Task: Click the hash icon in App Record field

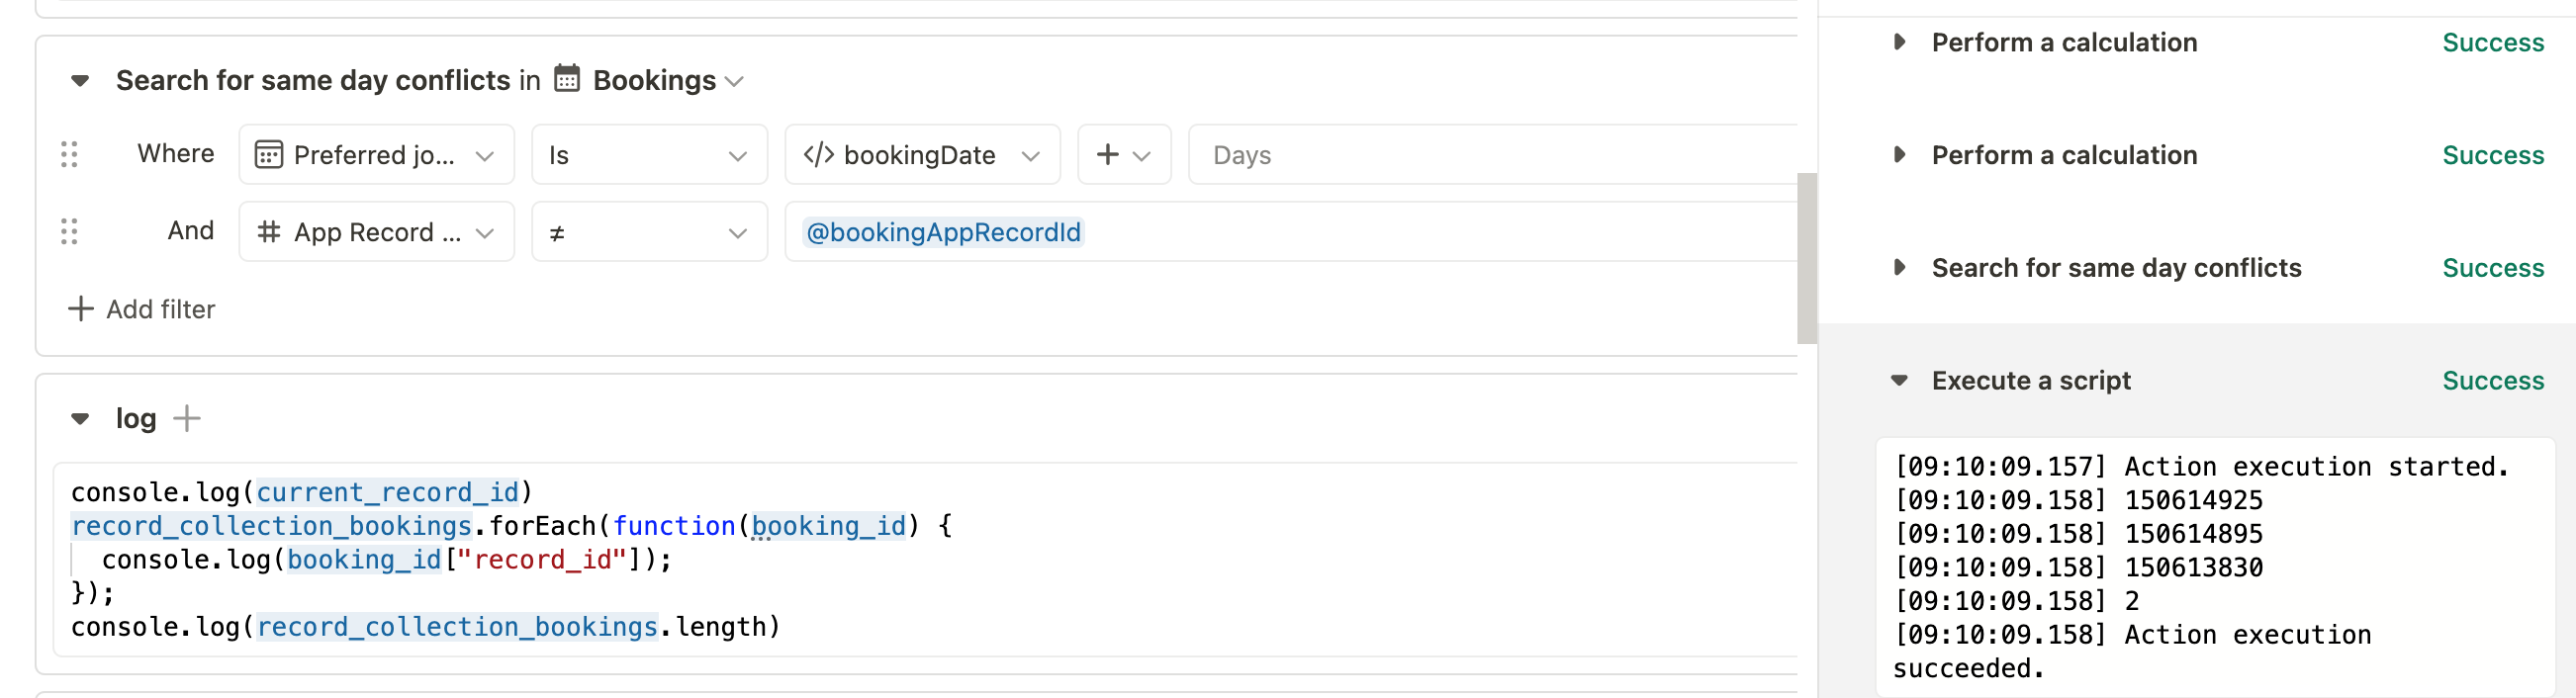Action: pos(268,232)
